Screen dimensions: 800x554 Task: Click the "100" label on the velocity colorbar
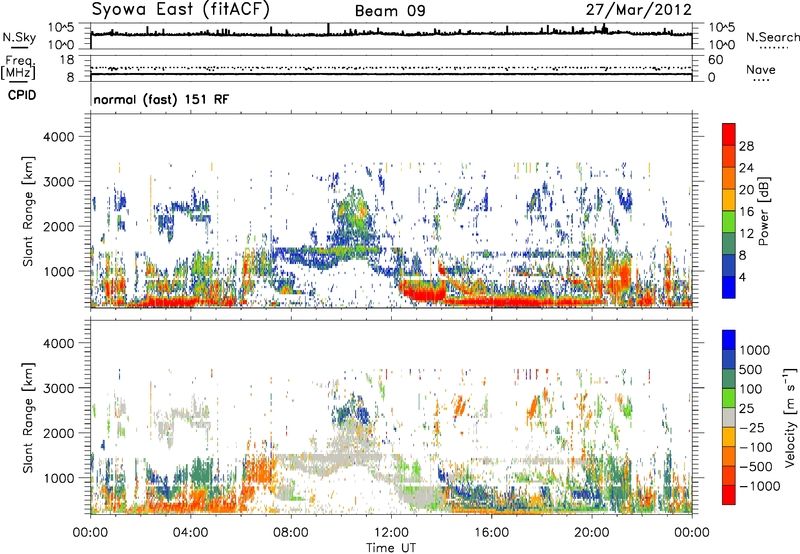pyautogui.click(x=751, y=389)
